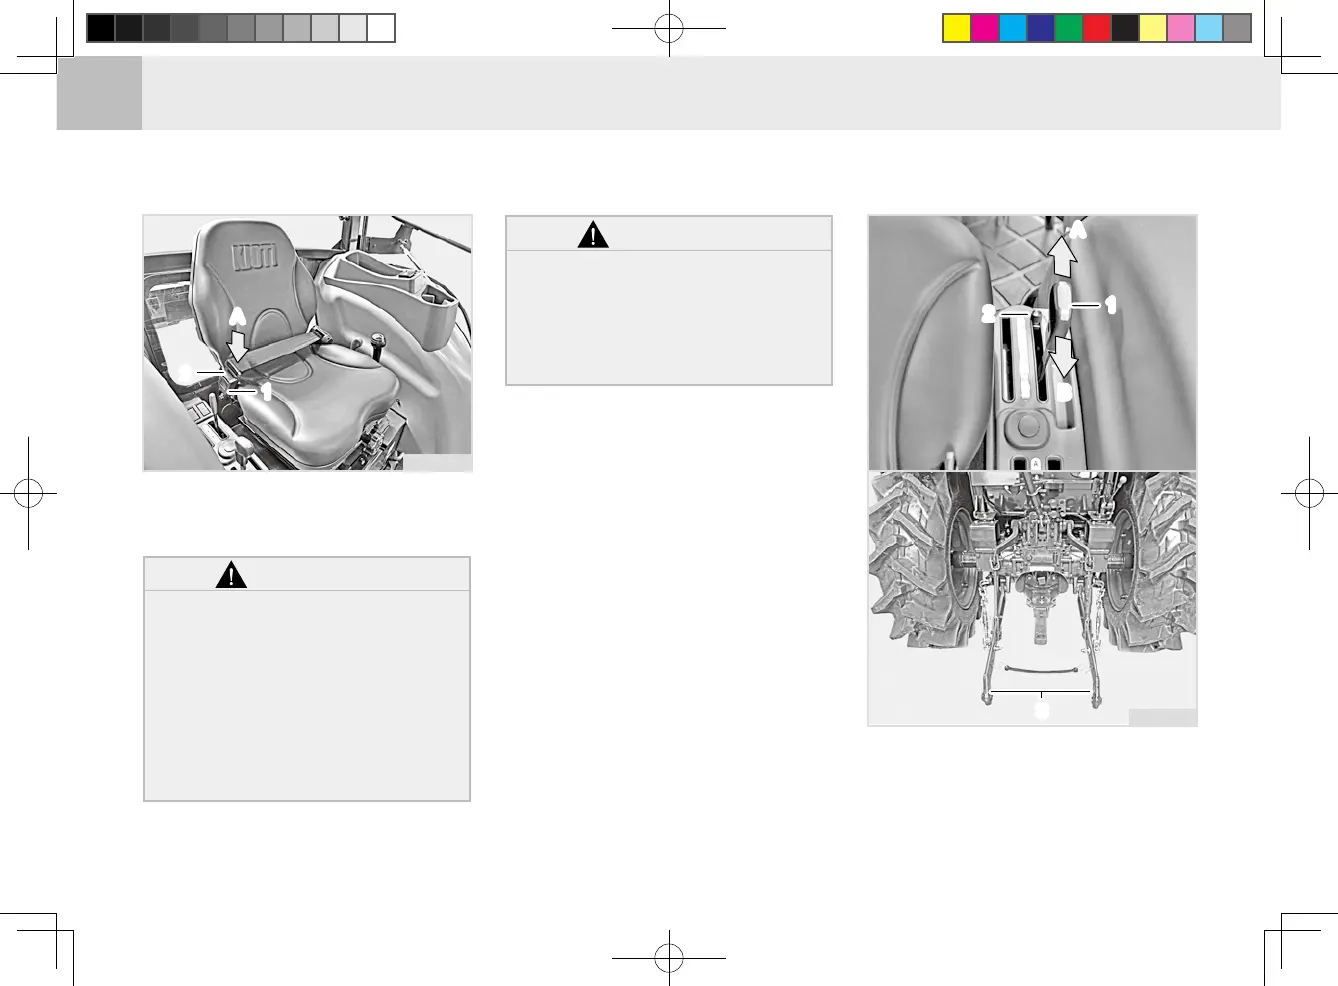Open the rear three-point hitch photo
The height and width of the screenshot is (986, 1338).
[1032, 598]
